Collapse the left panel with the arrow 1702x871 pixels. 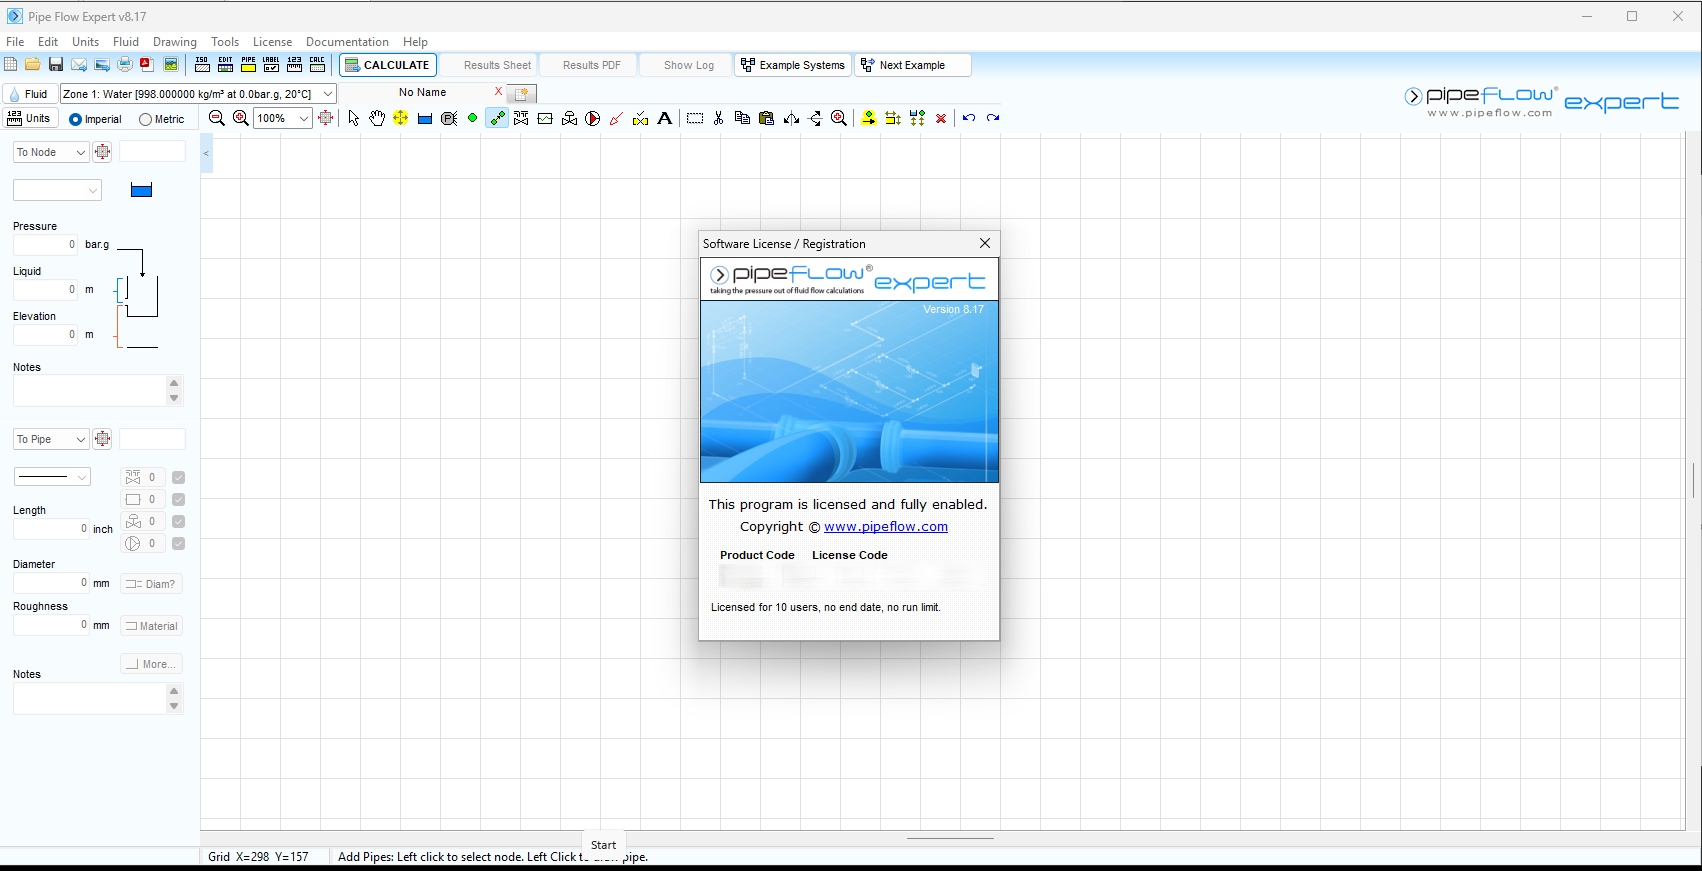[206, 153]
